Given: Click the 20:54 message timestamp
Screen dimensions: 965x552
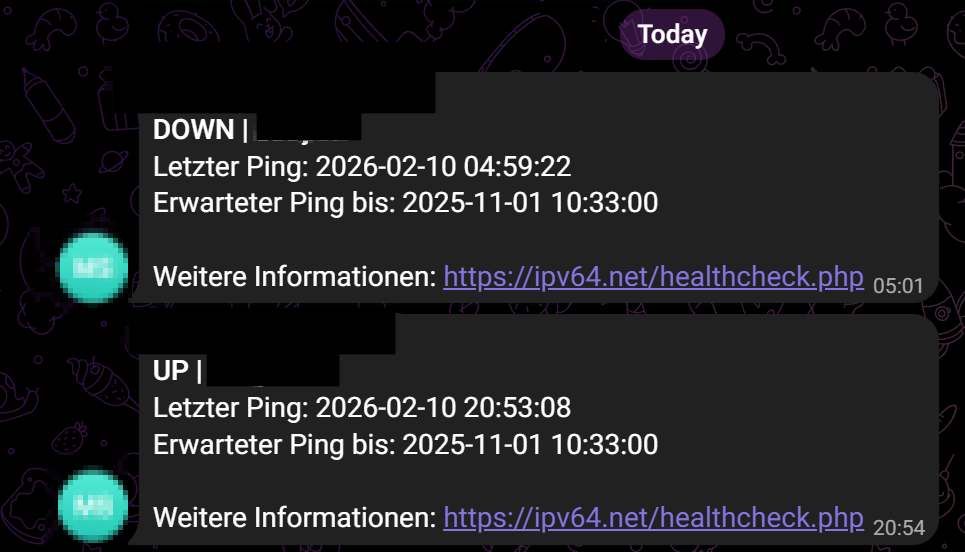Looking at the screenshot, I should click(899, 527).
